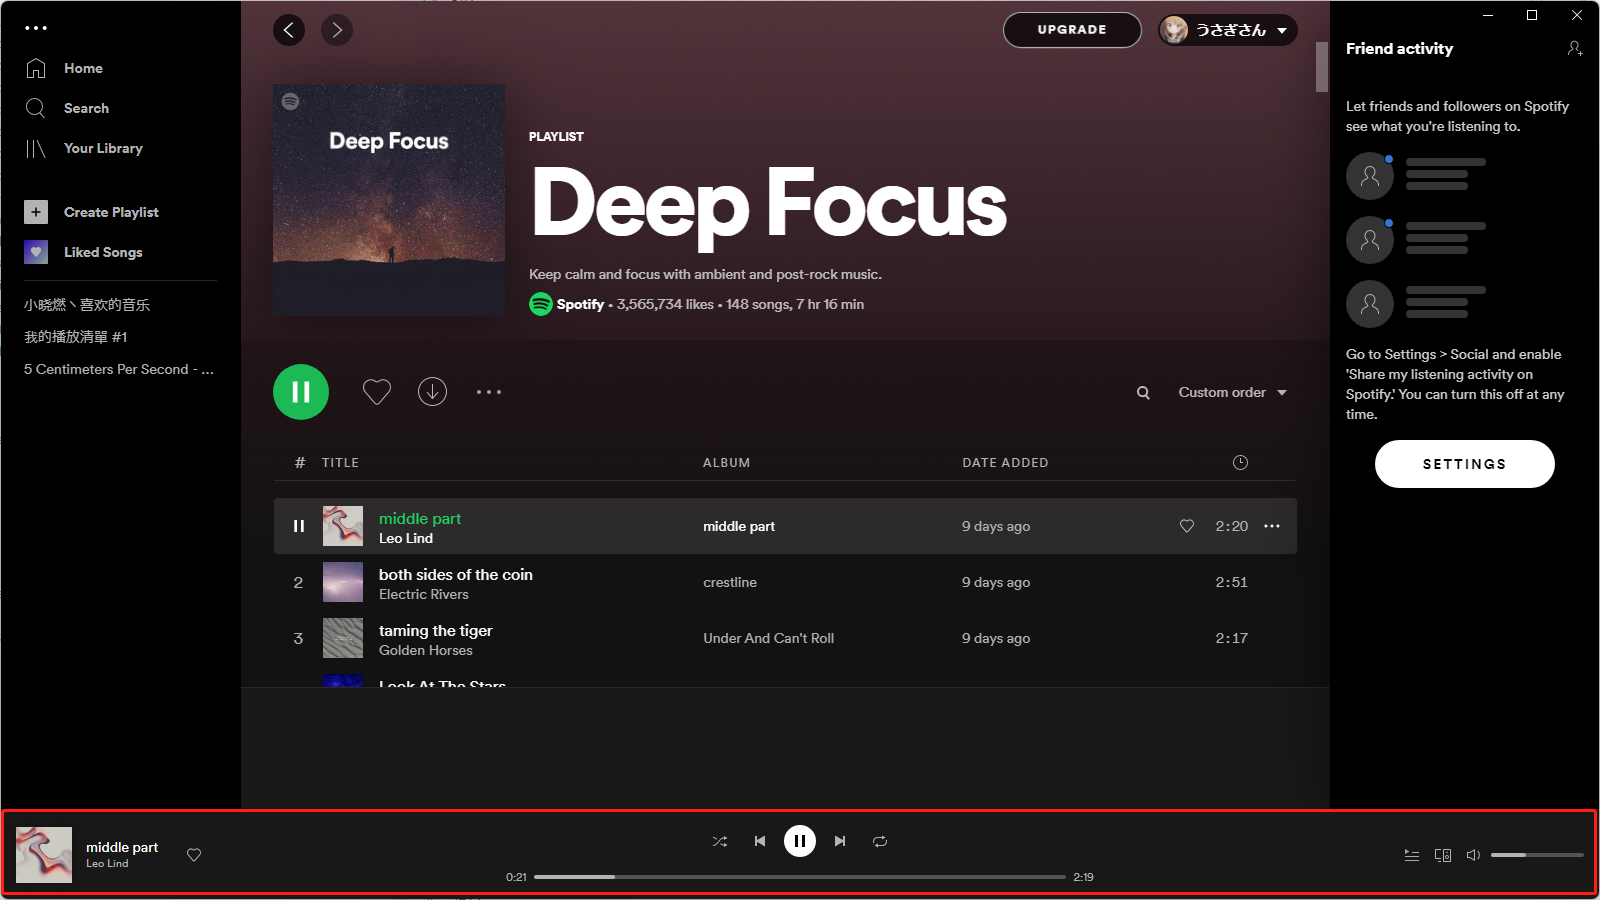Open the play queue

click(1412, 855)
